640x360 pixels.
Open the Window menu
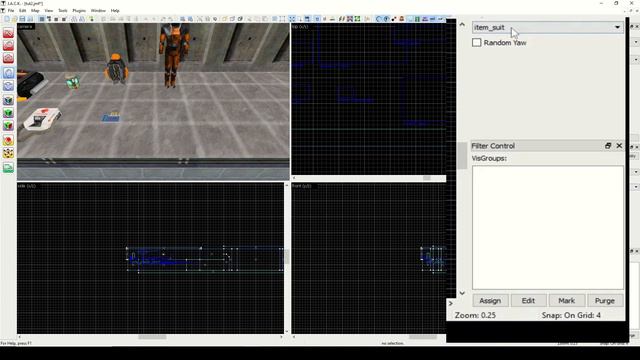pos(98,11)
